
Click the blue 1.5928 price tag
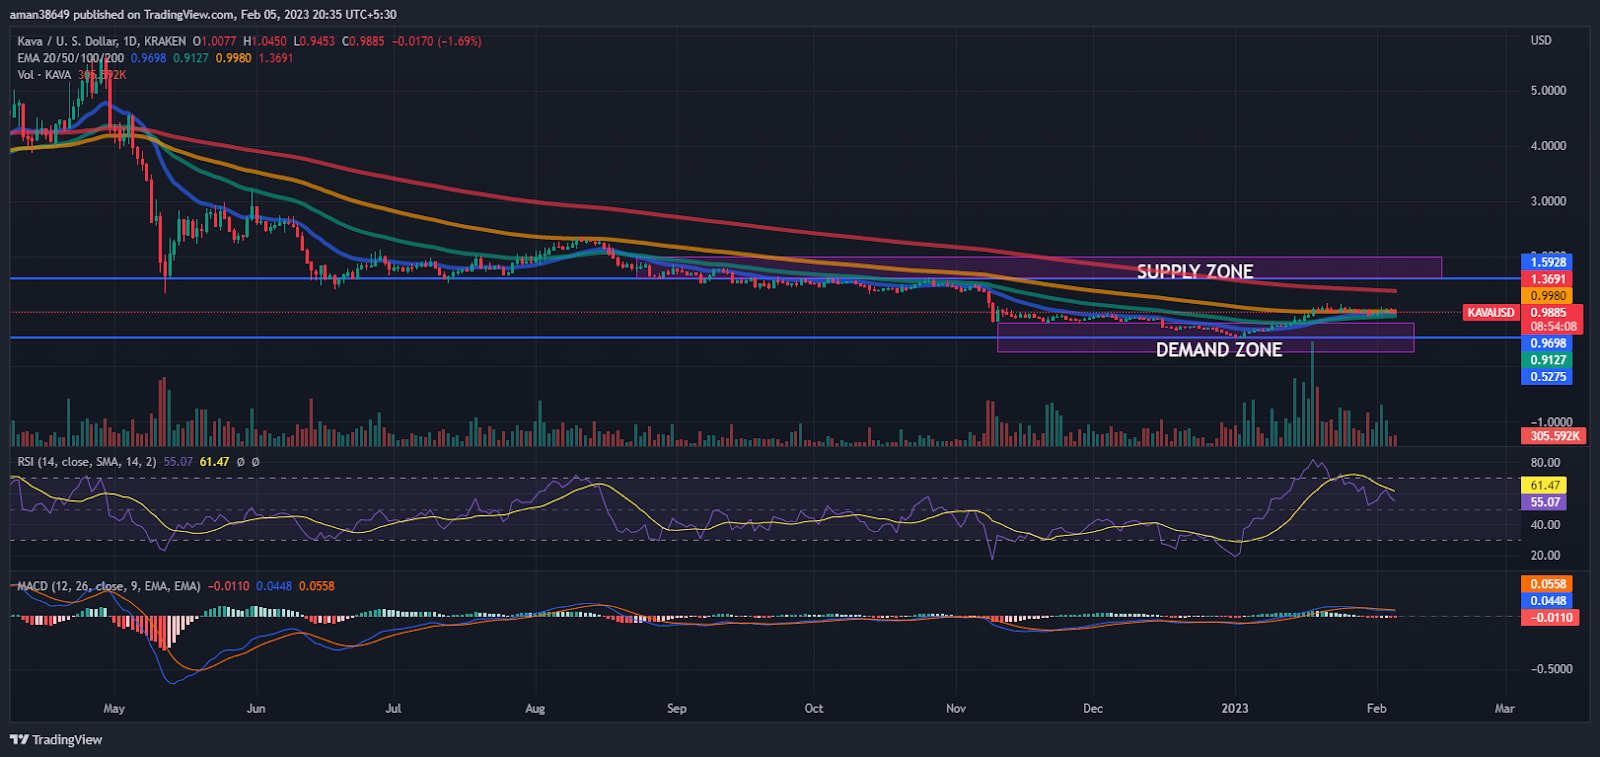pyautogui.click(x=1548, y=262)
